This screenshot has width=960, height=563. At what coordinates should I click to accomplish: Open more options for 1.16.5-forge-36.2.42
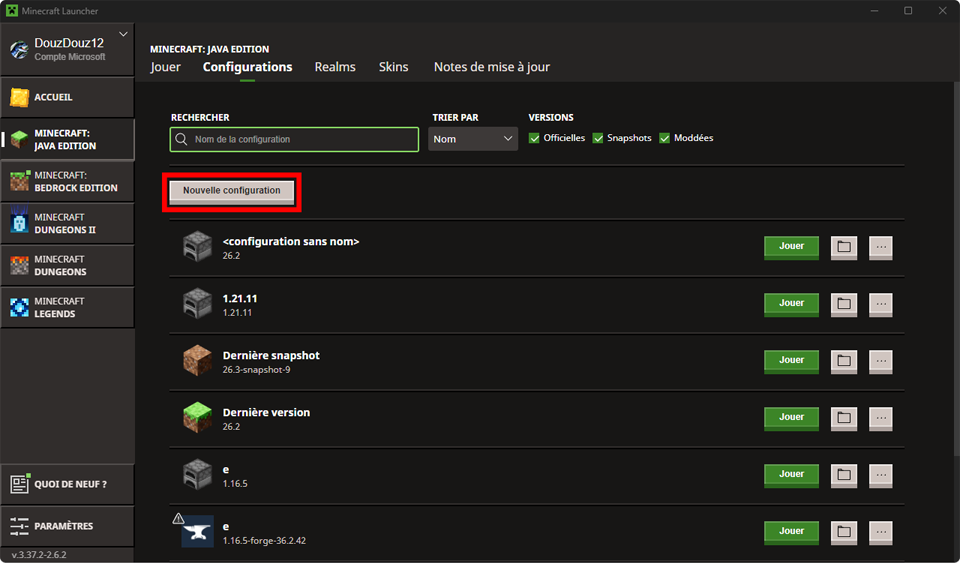[880, 532]
